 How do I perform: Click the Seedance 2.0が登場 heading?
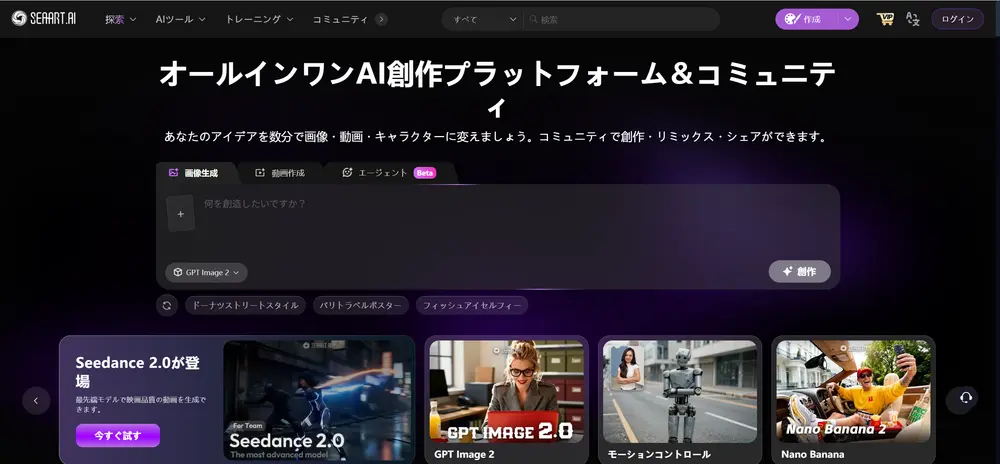[x=138, y=372]
